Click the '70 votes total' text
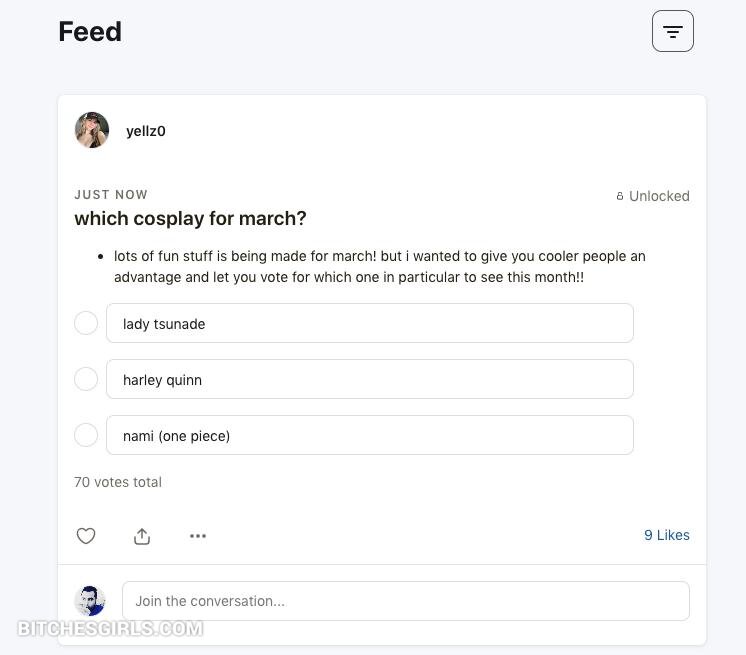The height and width of the screenshot is (655, 746). pyautogui.click(x=118, y=482)
